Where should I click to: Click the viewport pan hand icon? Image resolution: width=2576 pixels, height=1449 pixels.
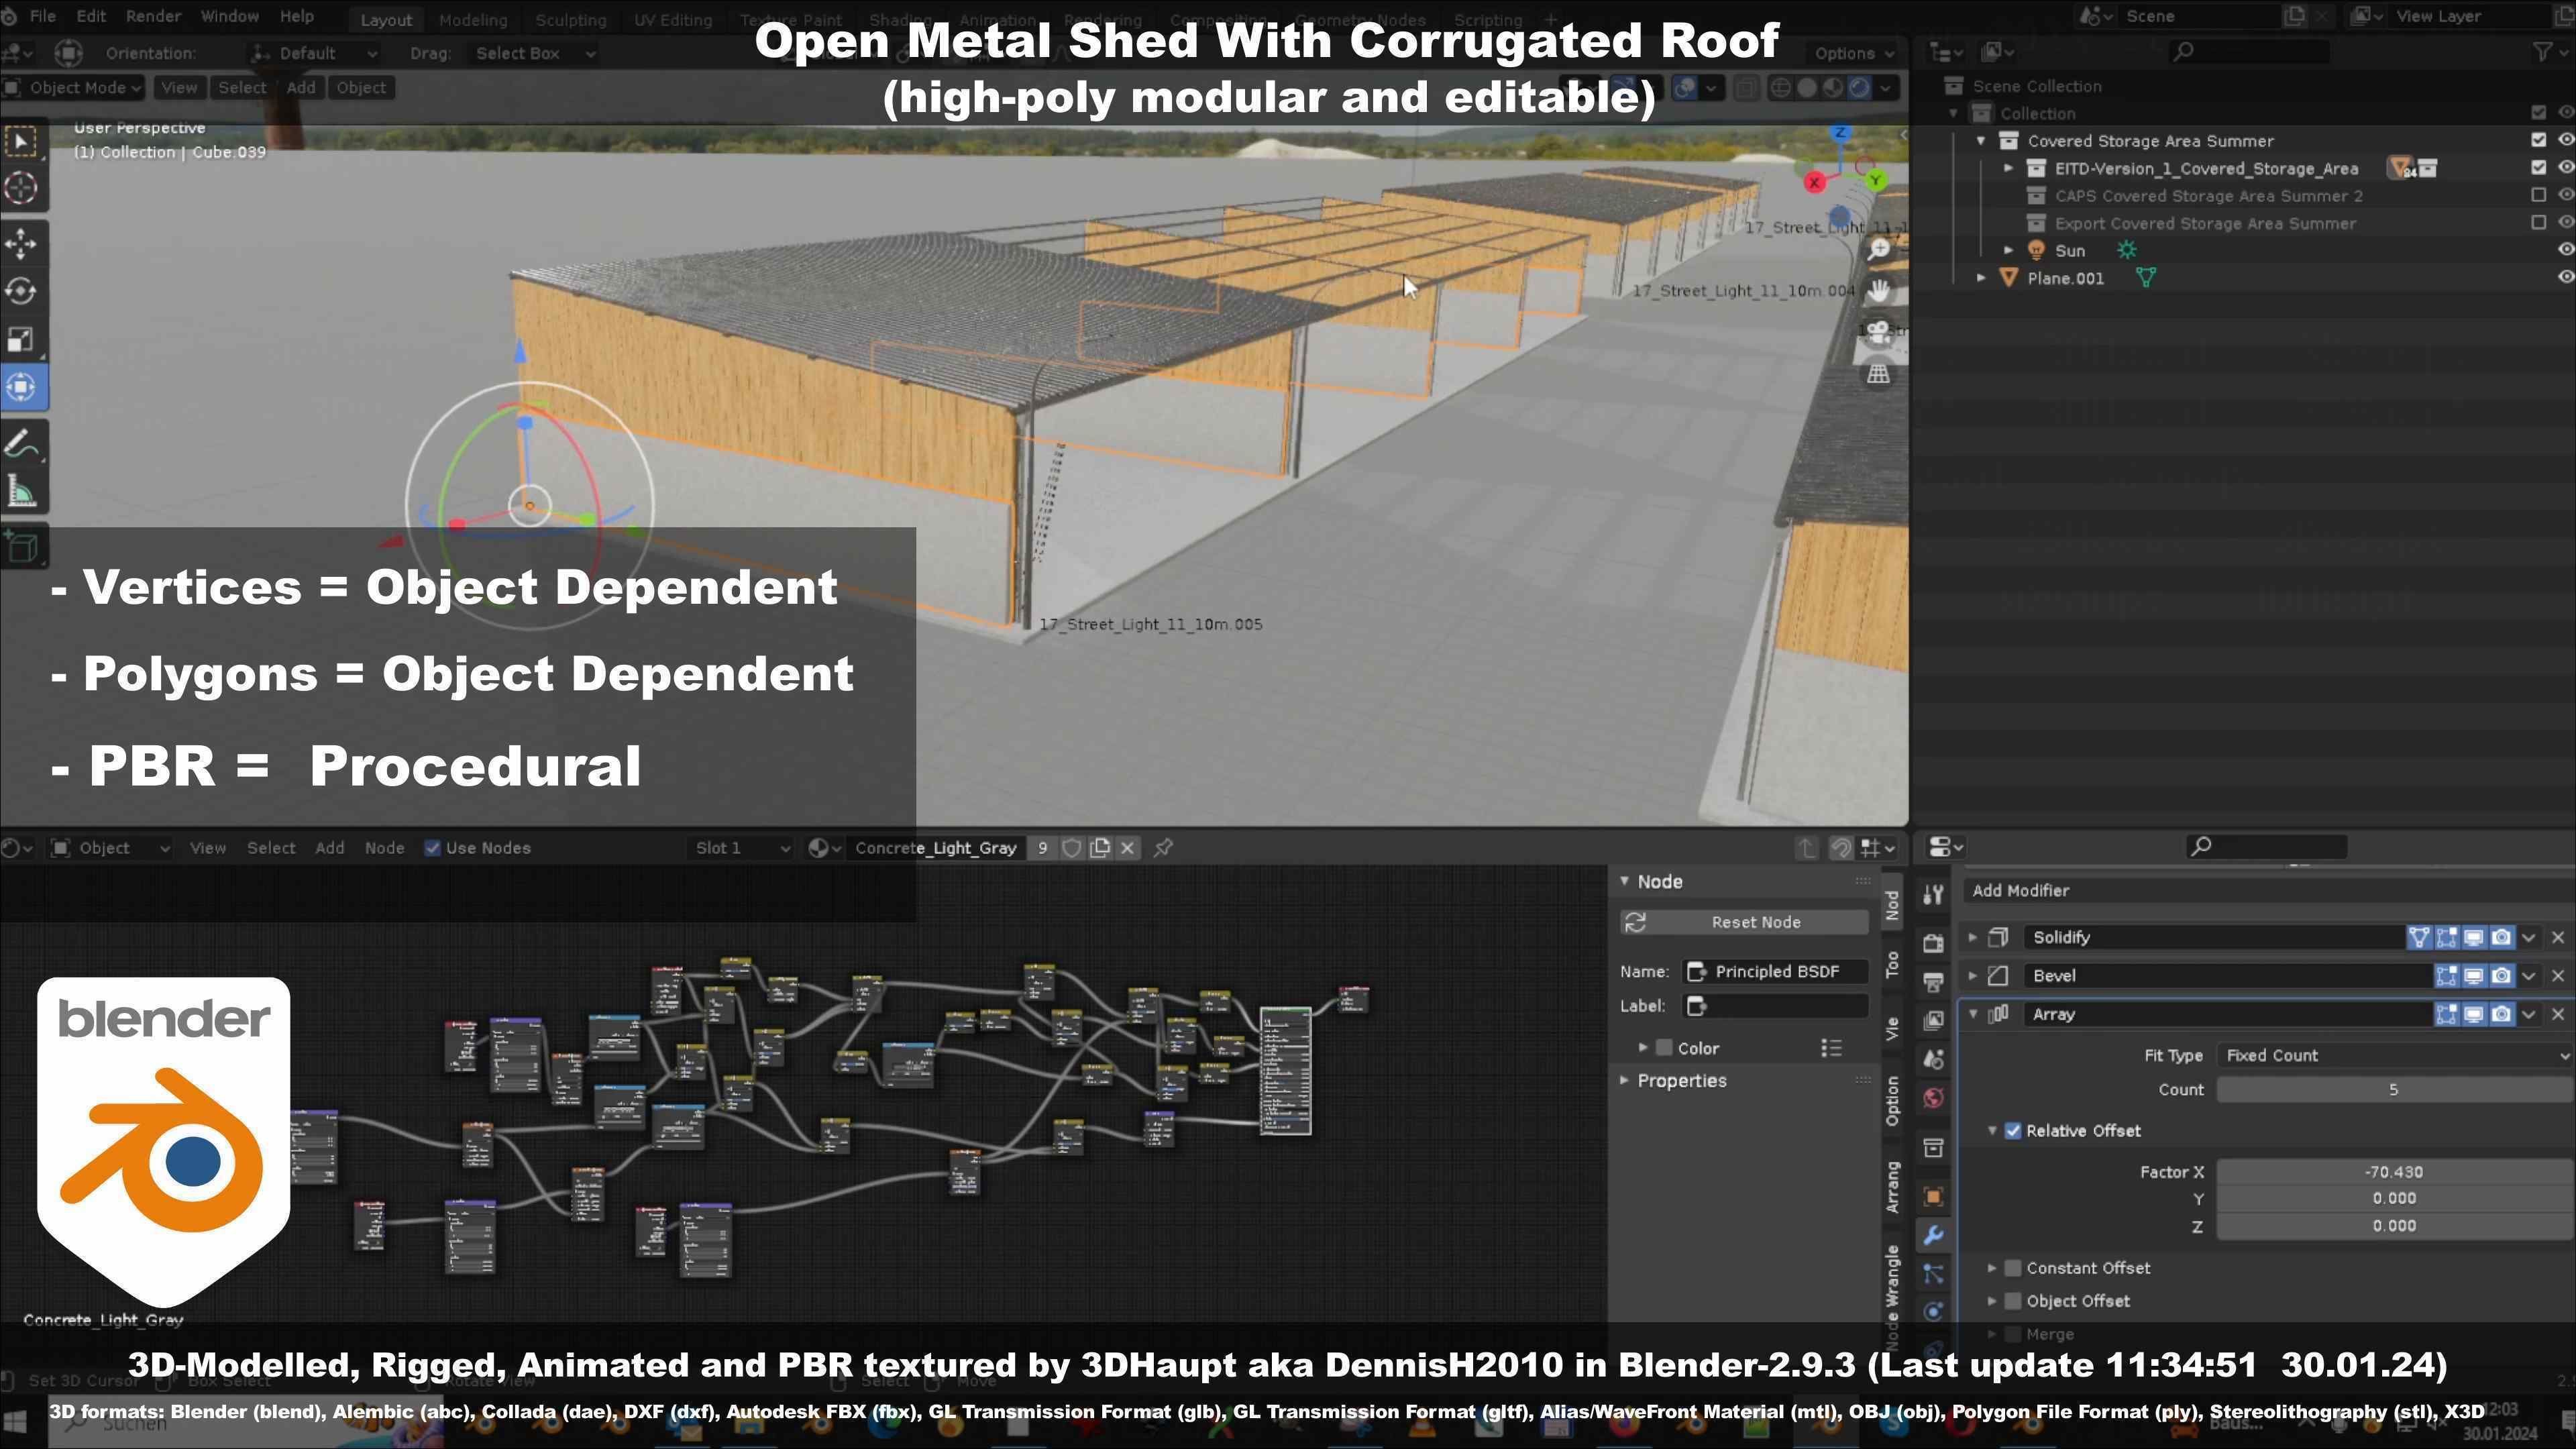pyautogui.click(x=1879, y=290)
